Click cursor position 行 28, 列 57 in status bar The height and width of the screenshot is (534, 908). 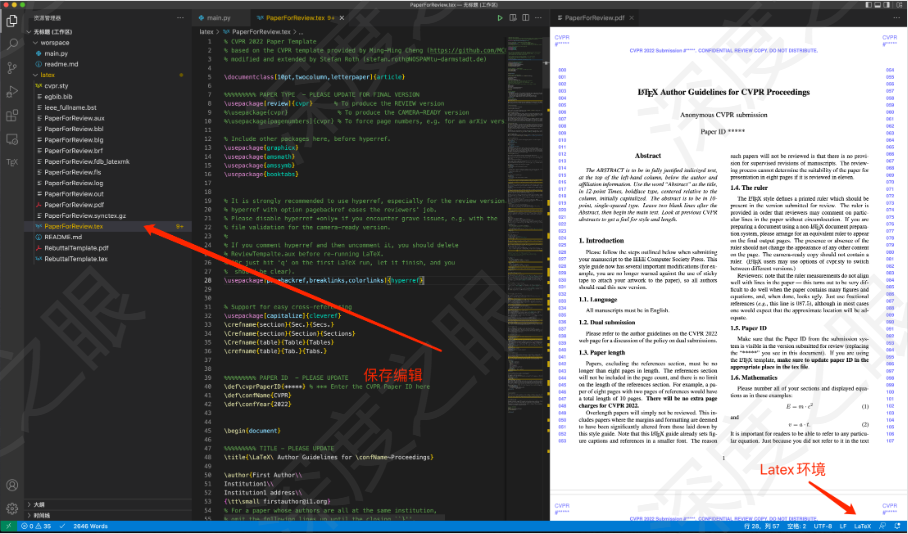point(762,526)
